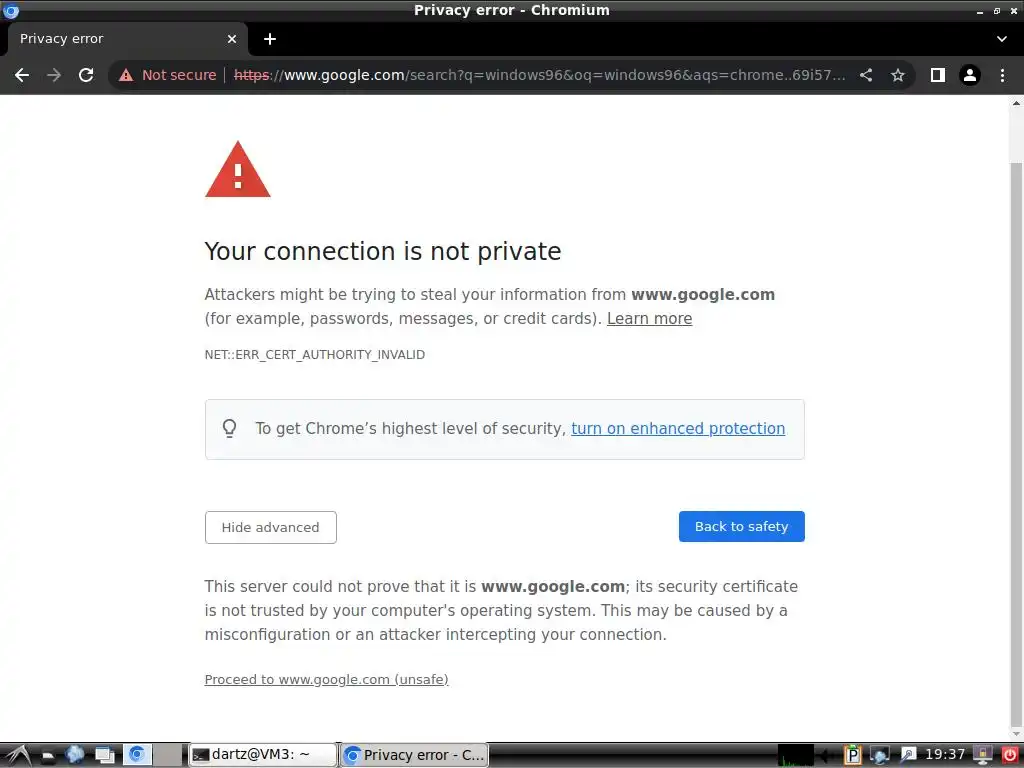
Task: Open the LXDE start menu icon
Action: click(17, 755)
